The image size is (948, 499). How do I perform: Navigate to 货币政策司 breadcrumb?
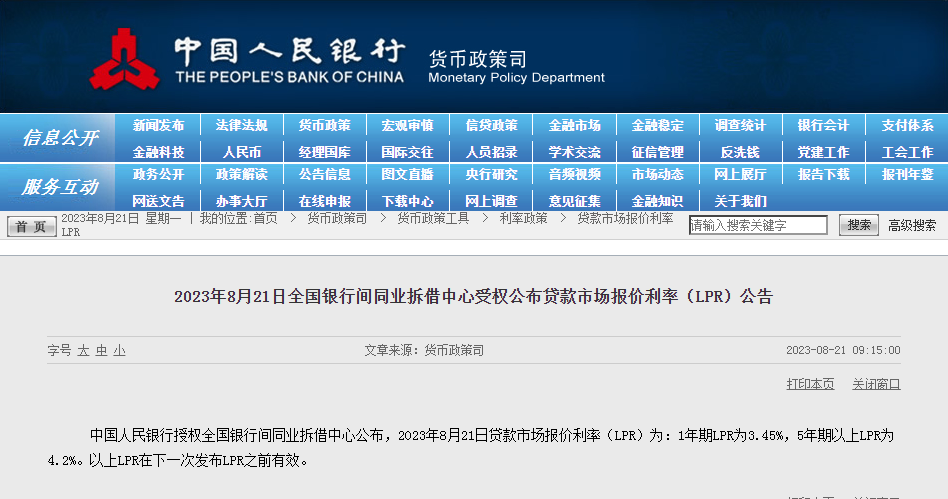[337, 218]
